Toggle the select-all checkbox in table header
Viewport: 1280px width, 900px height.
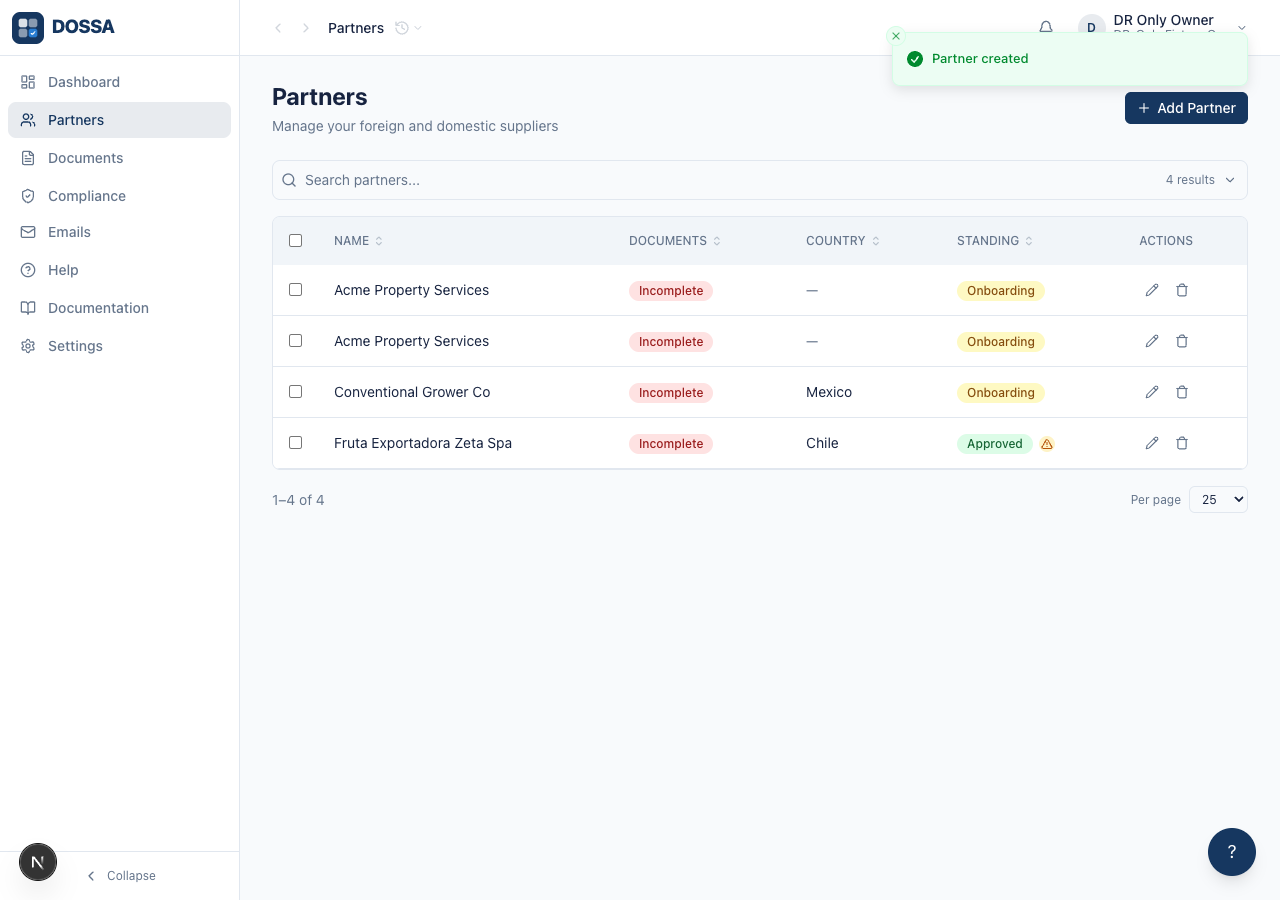pos(295,240)
